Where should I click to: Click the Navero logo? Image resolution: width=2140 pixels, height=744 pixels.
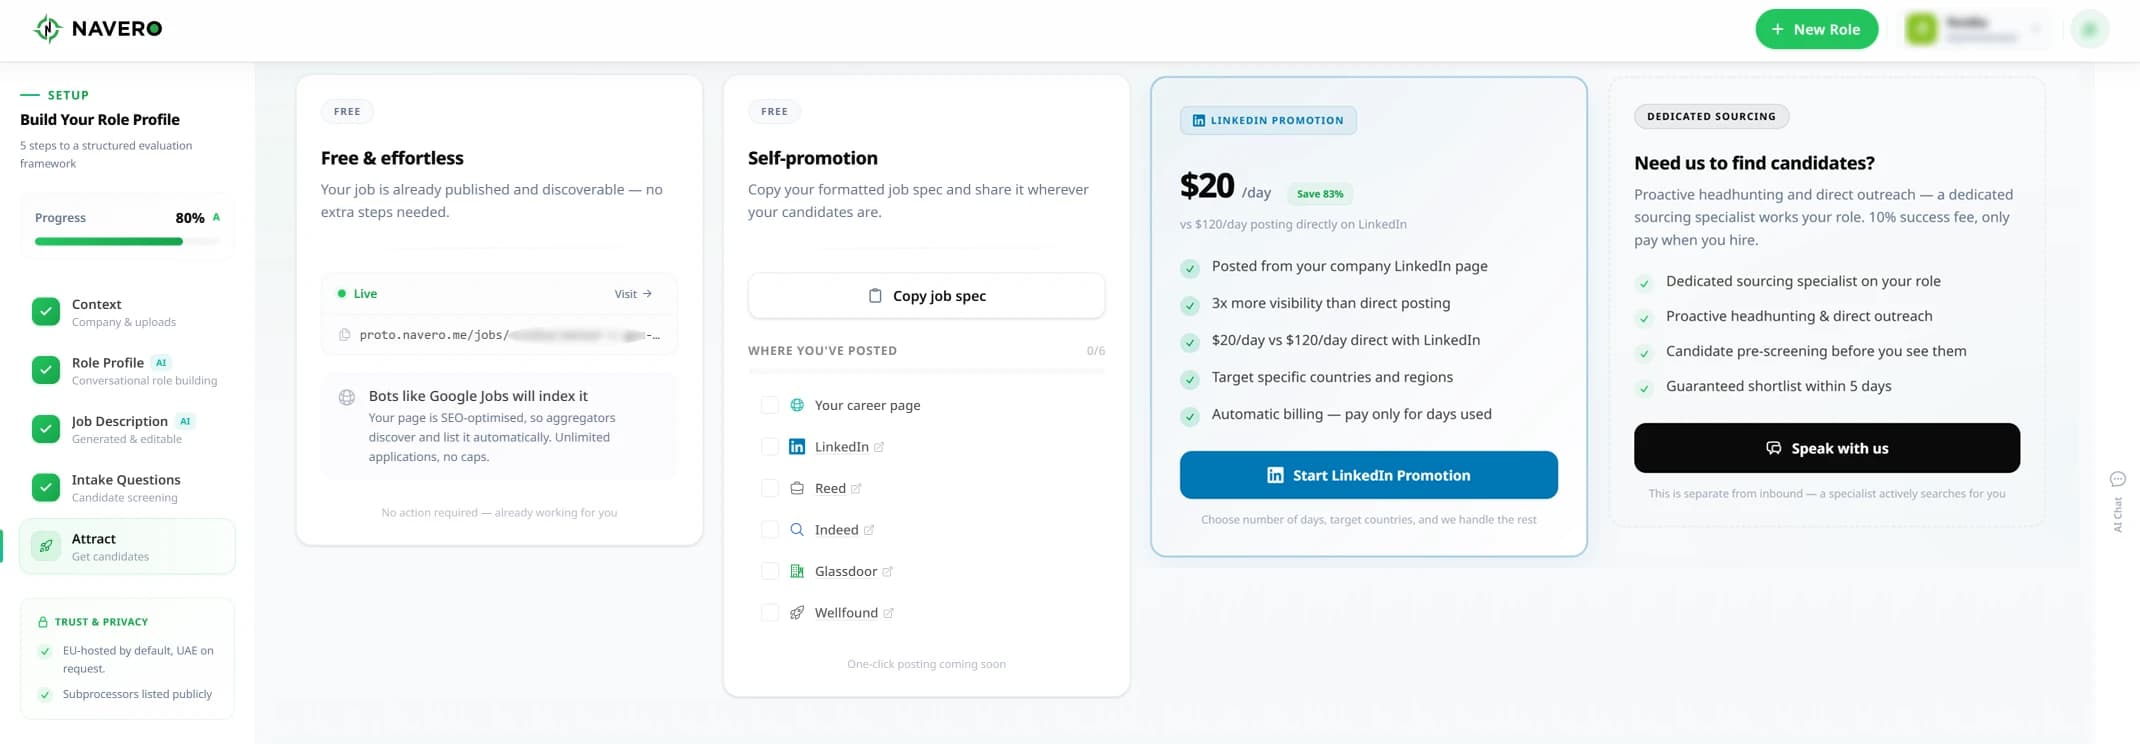(97, 28)
